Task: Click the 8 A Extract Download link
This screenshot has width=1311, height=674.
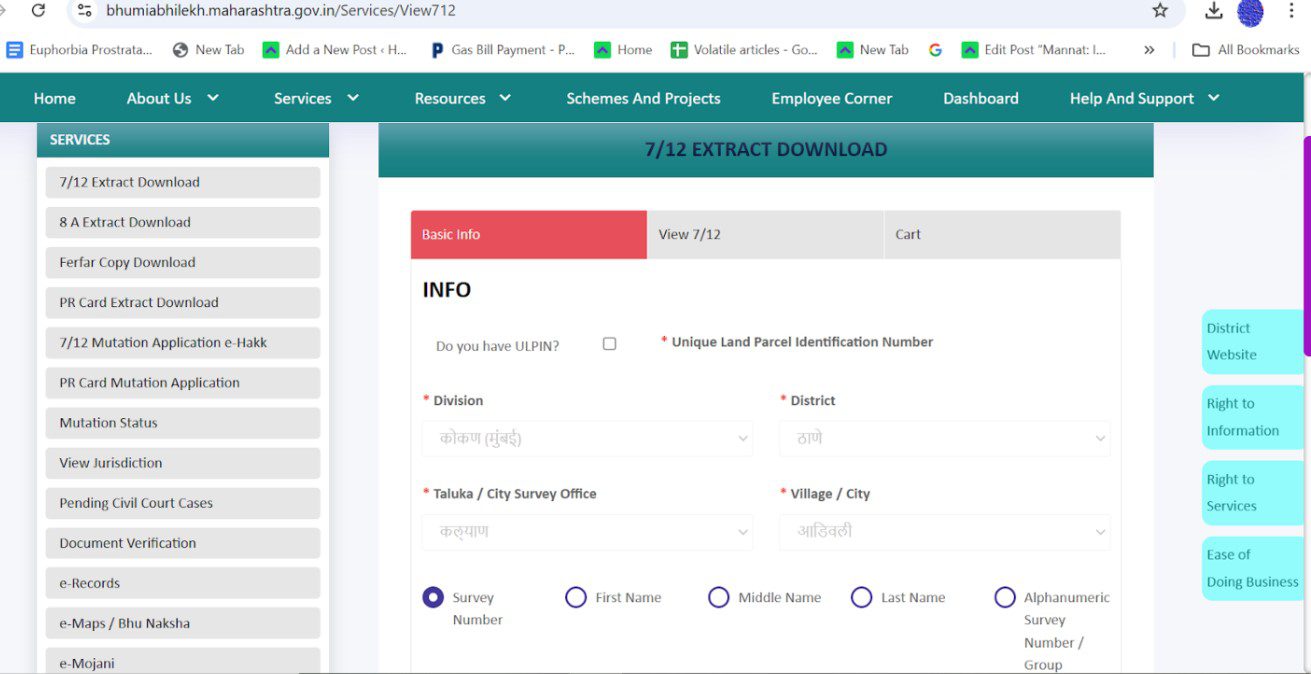Action: 182,222
